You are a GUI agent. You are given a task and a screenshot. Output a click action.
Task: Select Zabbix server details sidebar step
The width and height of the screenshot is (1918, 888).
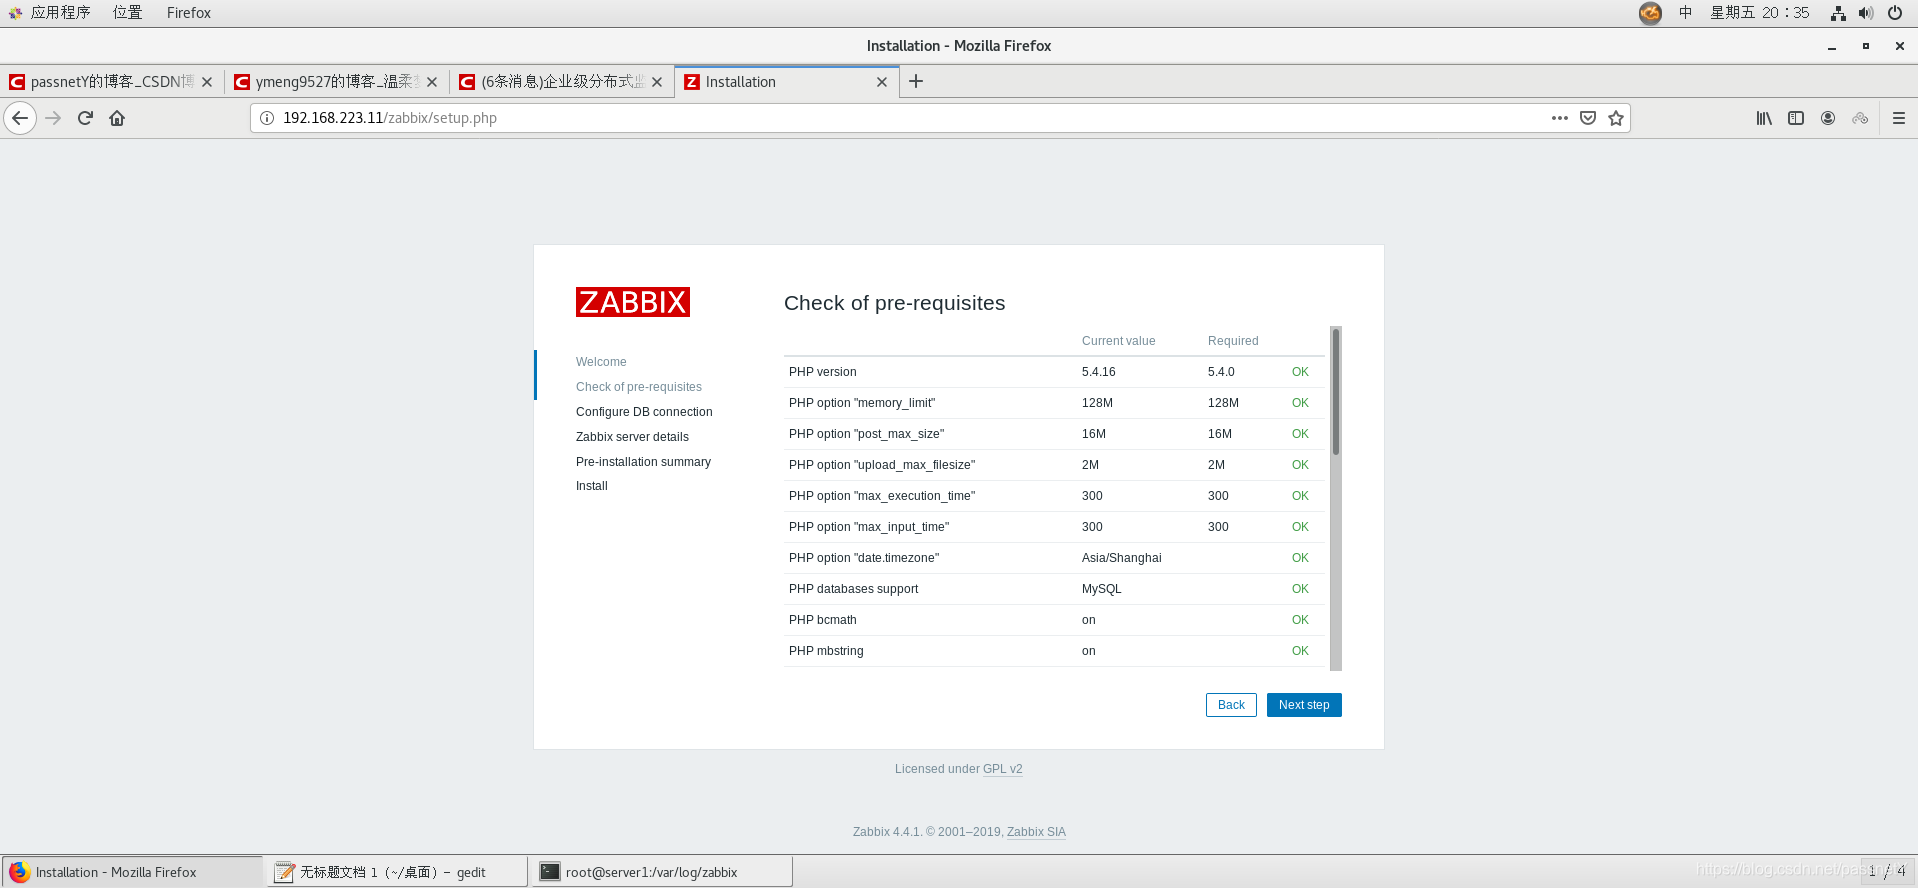click(x=632, y=437)
